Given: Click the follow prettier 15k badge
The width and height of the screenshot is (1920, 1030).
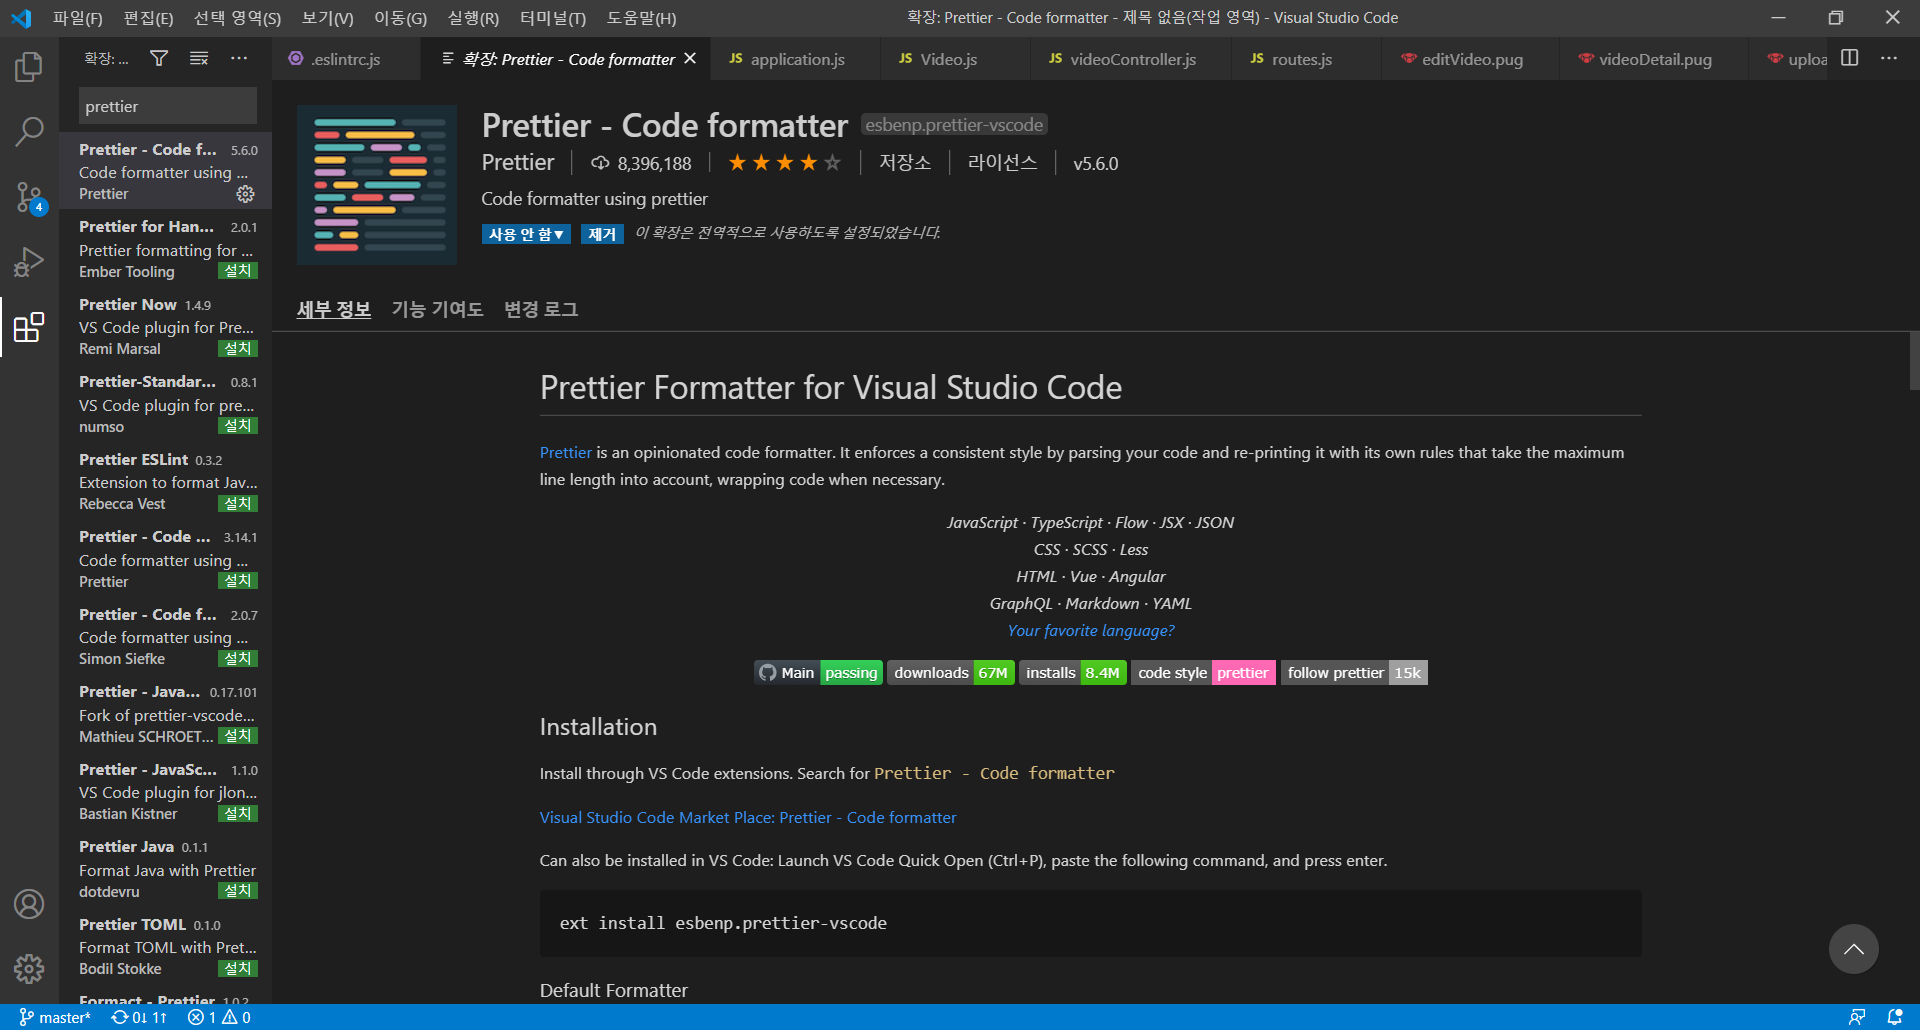Looking at the screenshot, I should coord(1354,673).
